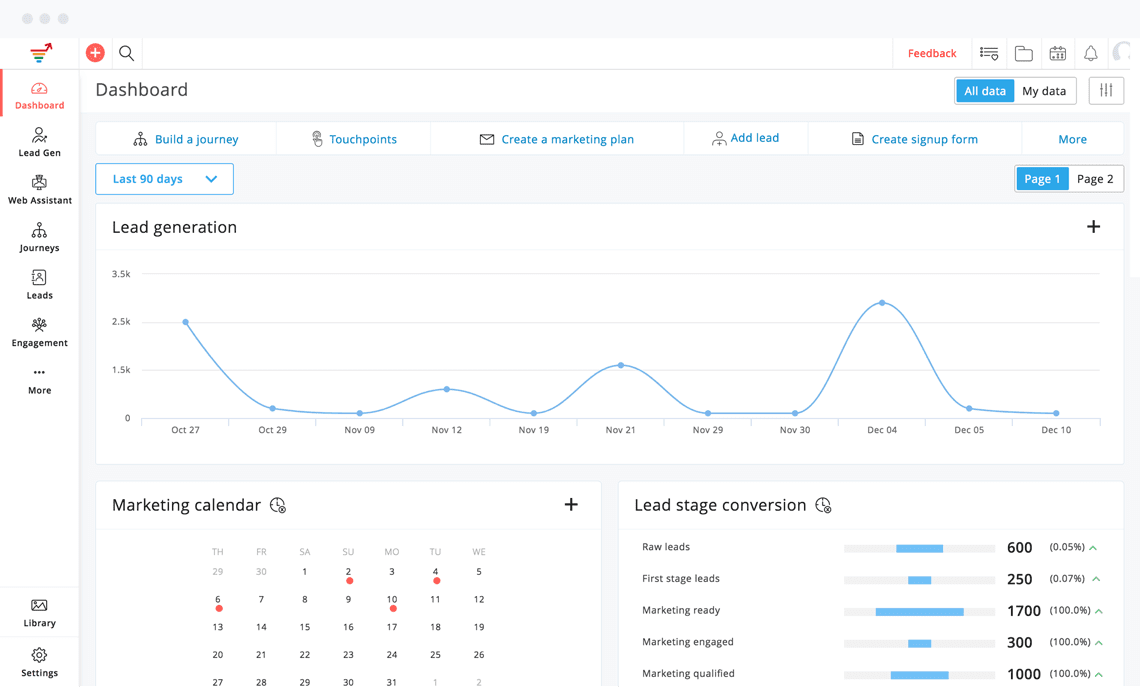Switch to My data view
This screenshot has width=1140, height=687.
[1044, 91]
